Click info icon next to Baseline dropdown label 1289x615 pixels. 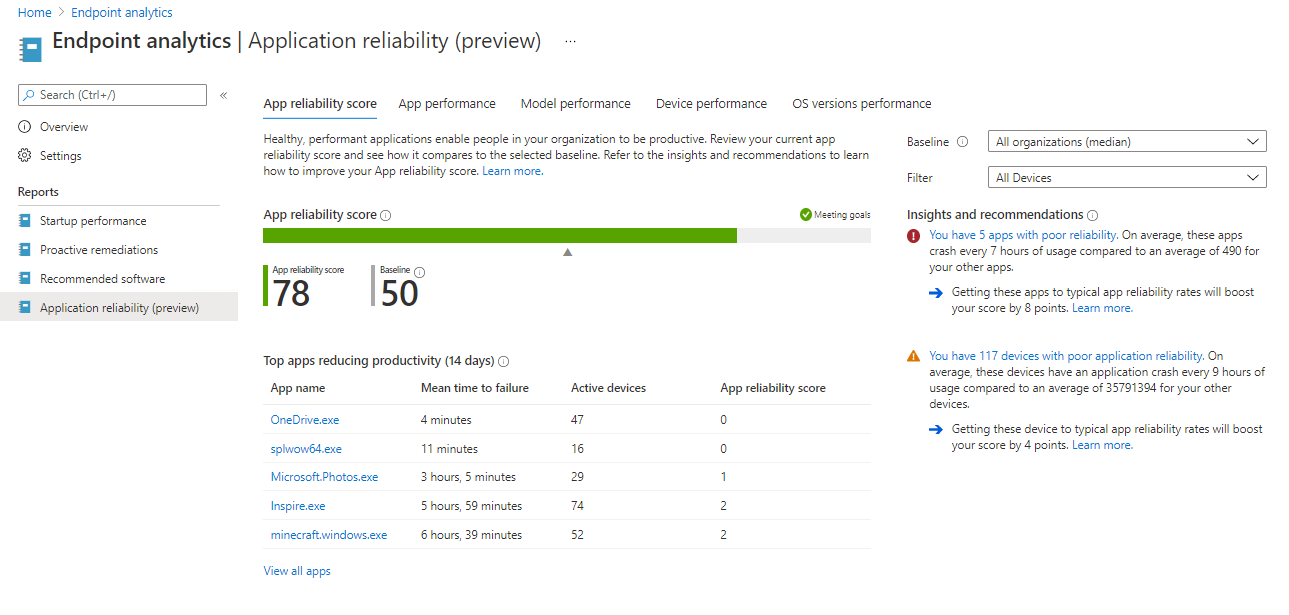click(x=962, y=142)
